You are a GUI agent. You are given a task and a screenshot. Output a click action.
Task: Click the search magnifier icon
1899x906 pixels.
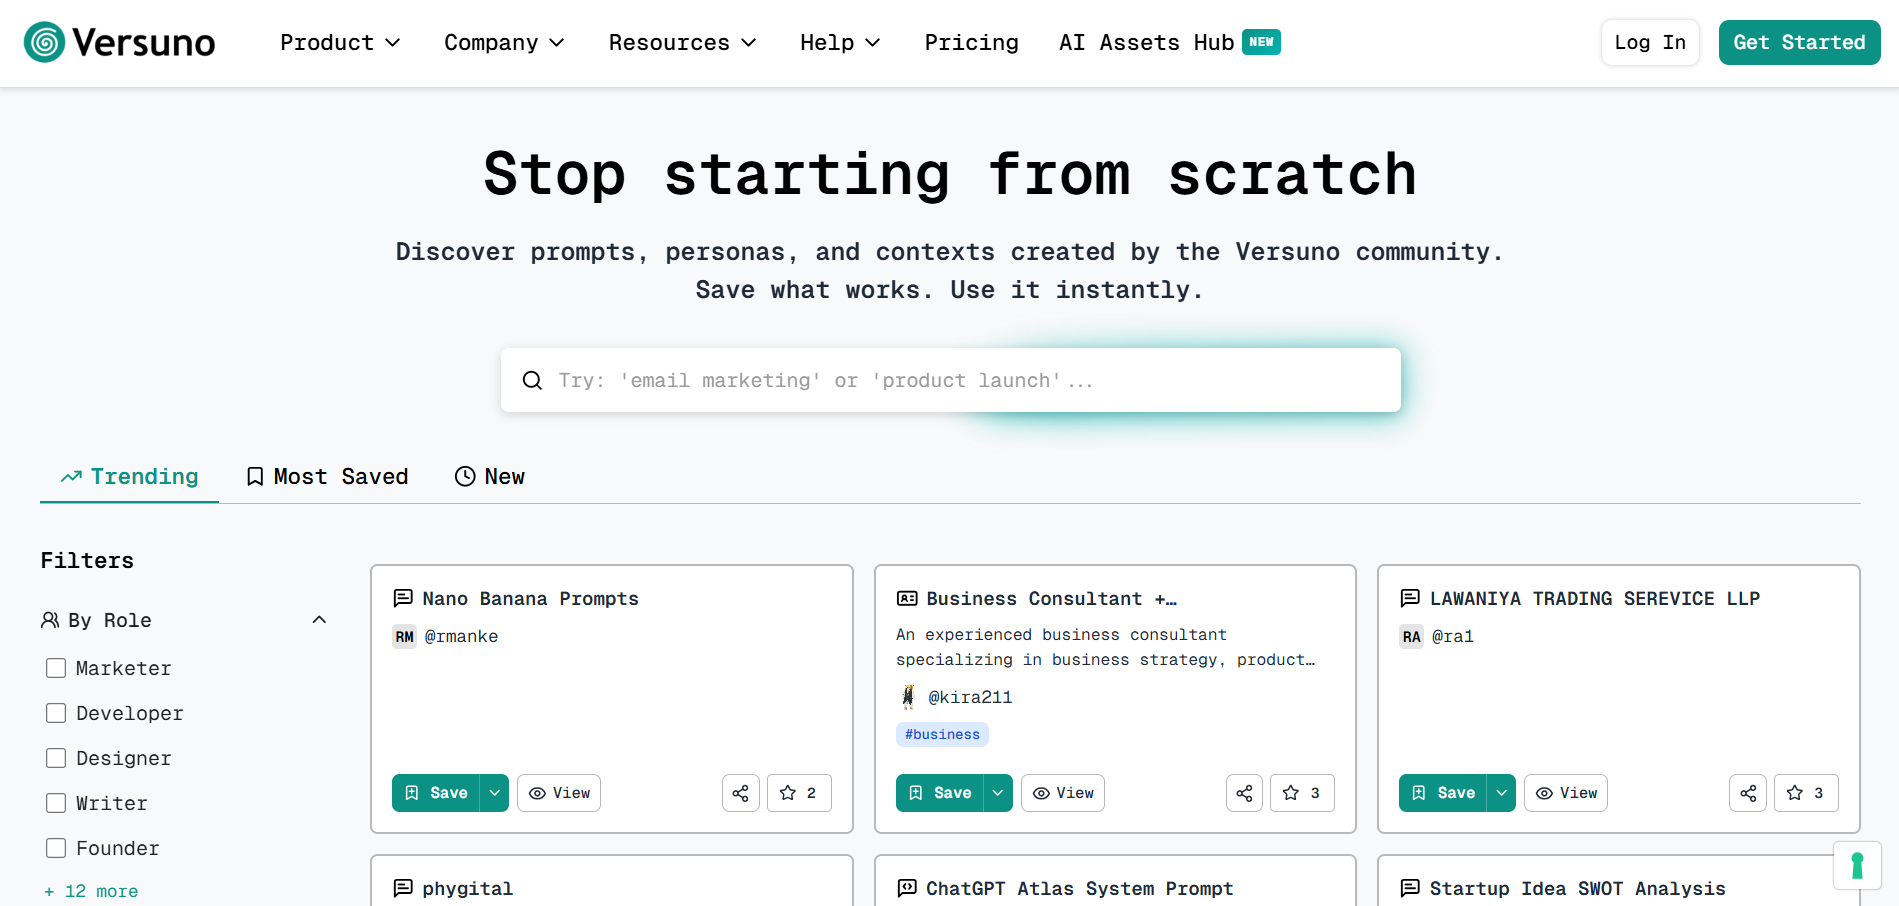click(532, 380)
